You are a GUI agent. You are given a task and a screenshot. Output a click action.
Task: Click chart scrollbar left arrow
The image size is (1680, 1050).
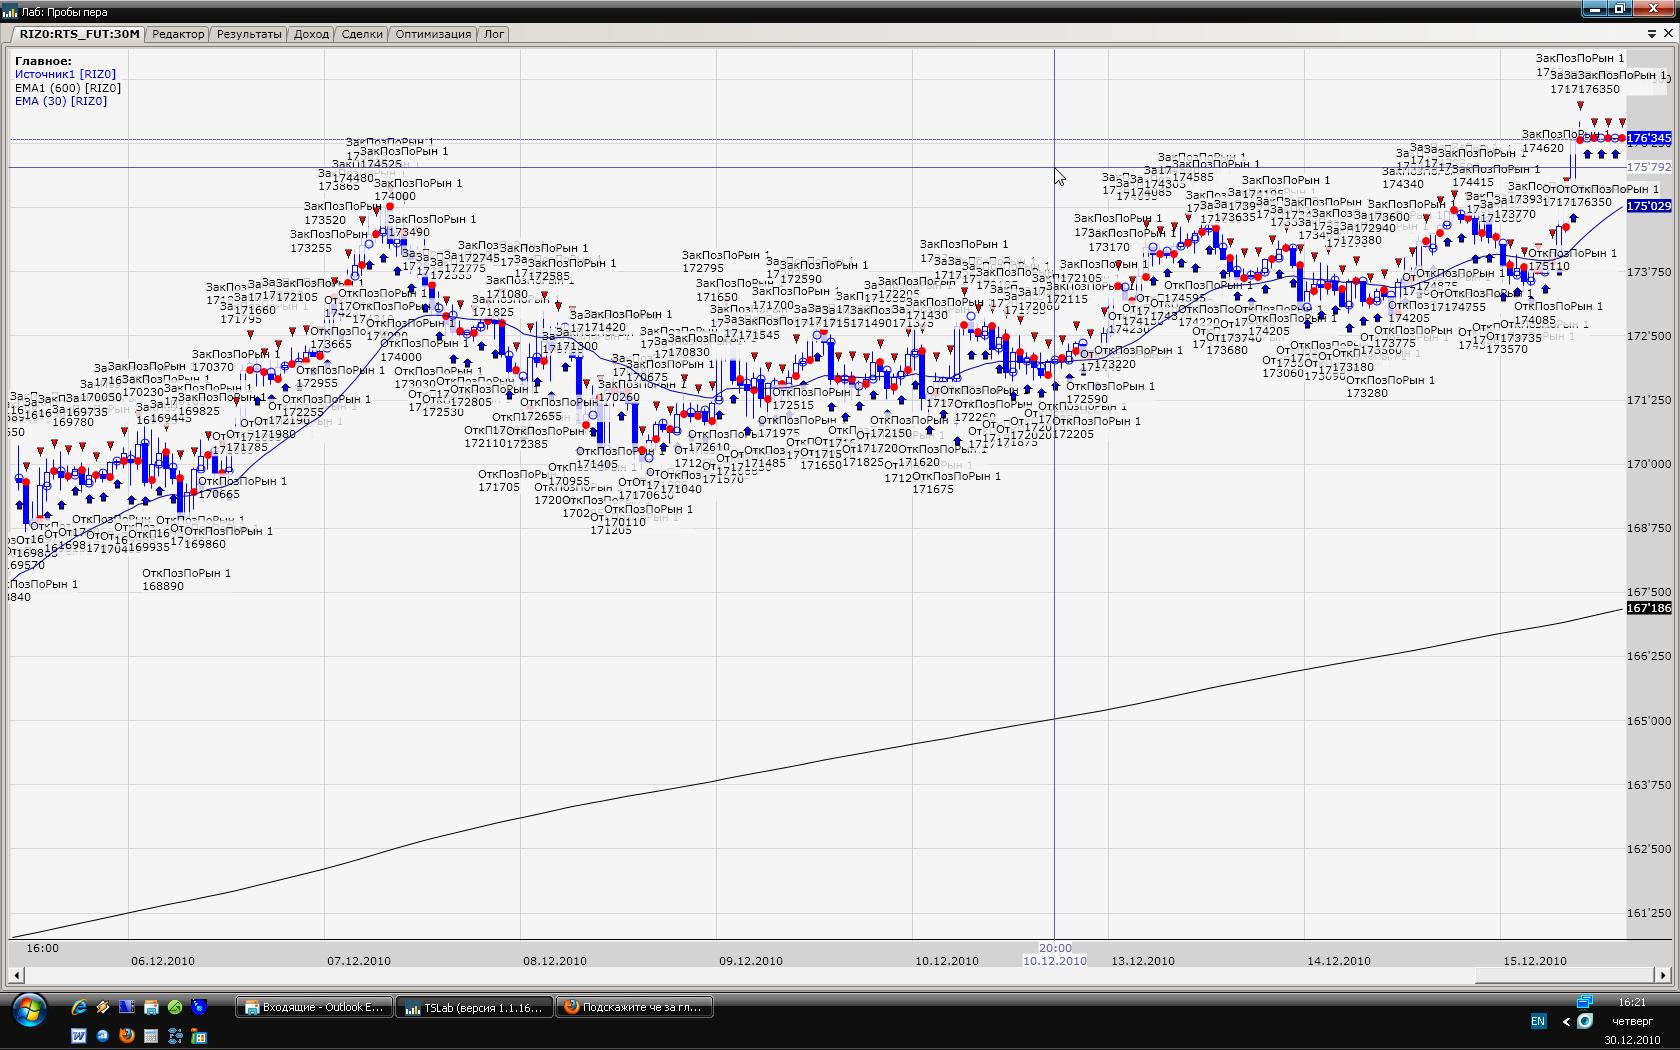(16, 975)
